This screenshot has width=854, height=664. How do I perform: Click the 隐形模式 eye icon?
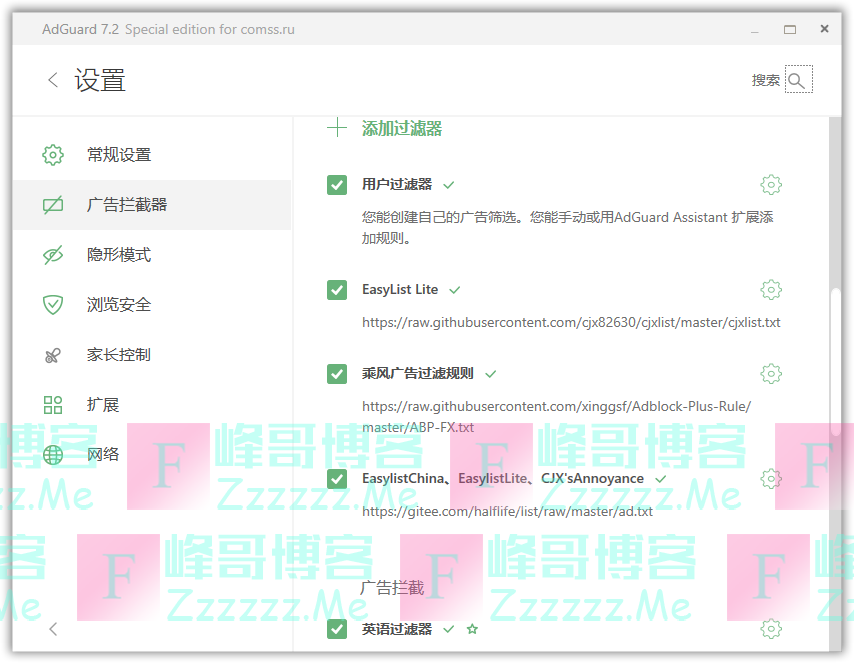tap(53, 255)
